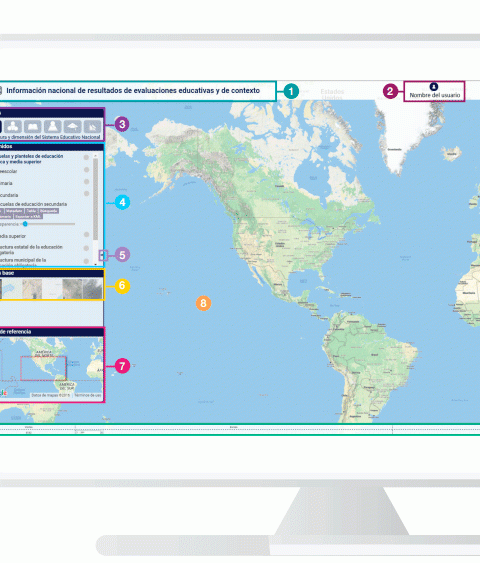Select the open book theme icon
Viewport: 480px width, 563px height.
pos(33,126)
